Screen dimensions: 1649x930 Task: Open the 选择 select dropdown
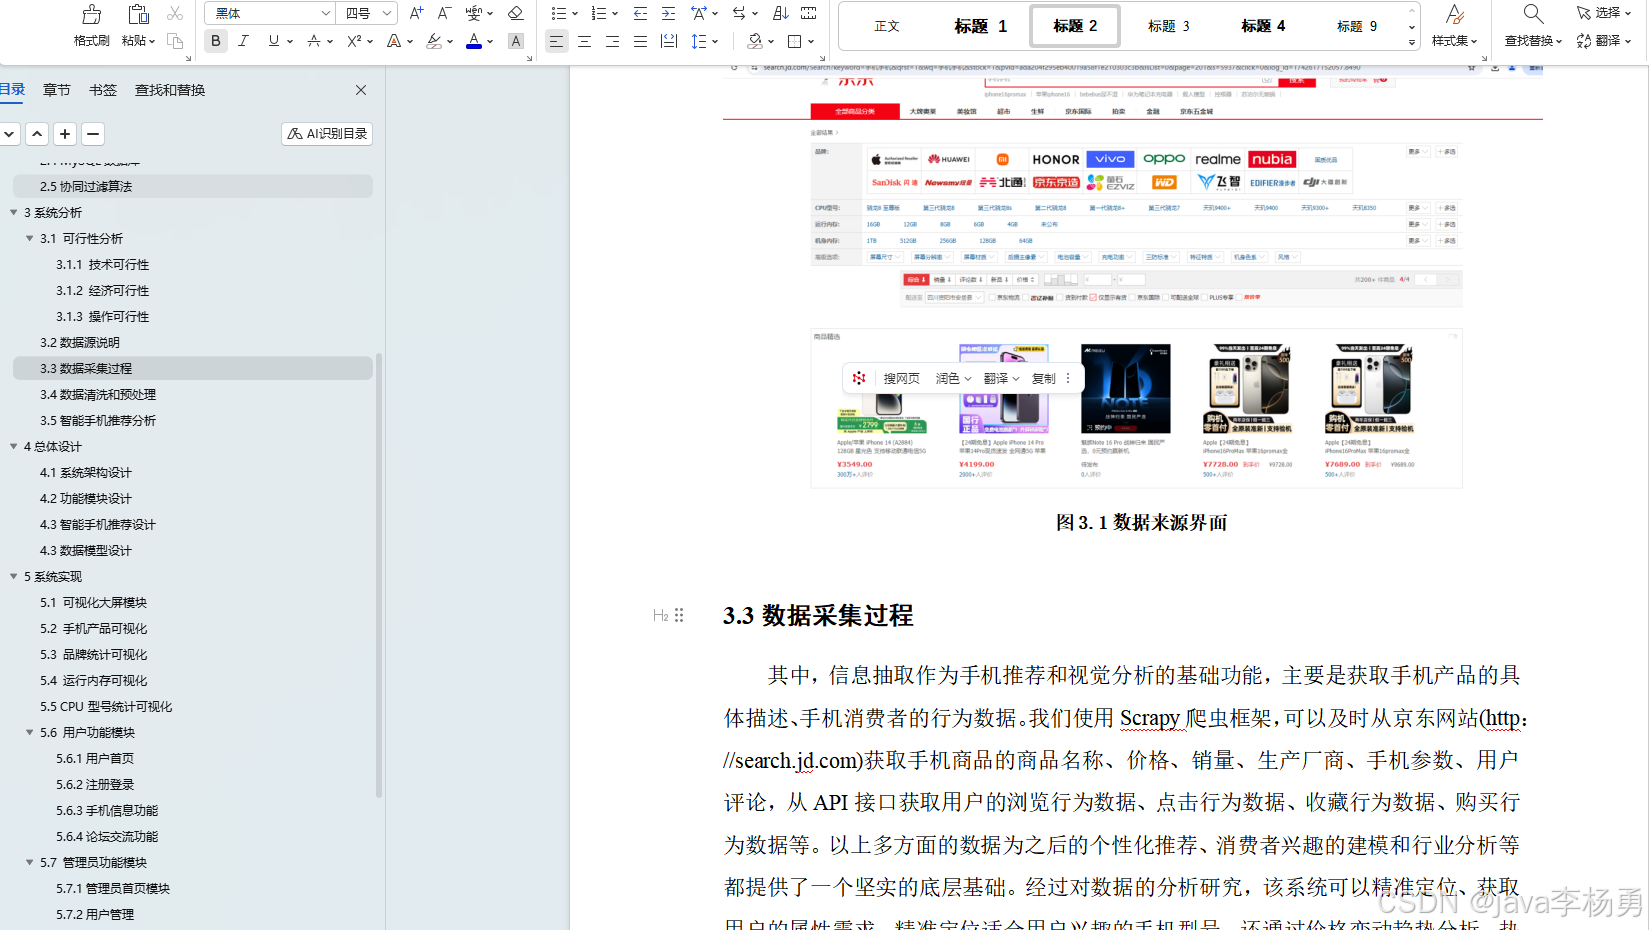pos(1604,13)
